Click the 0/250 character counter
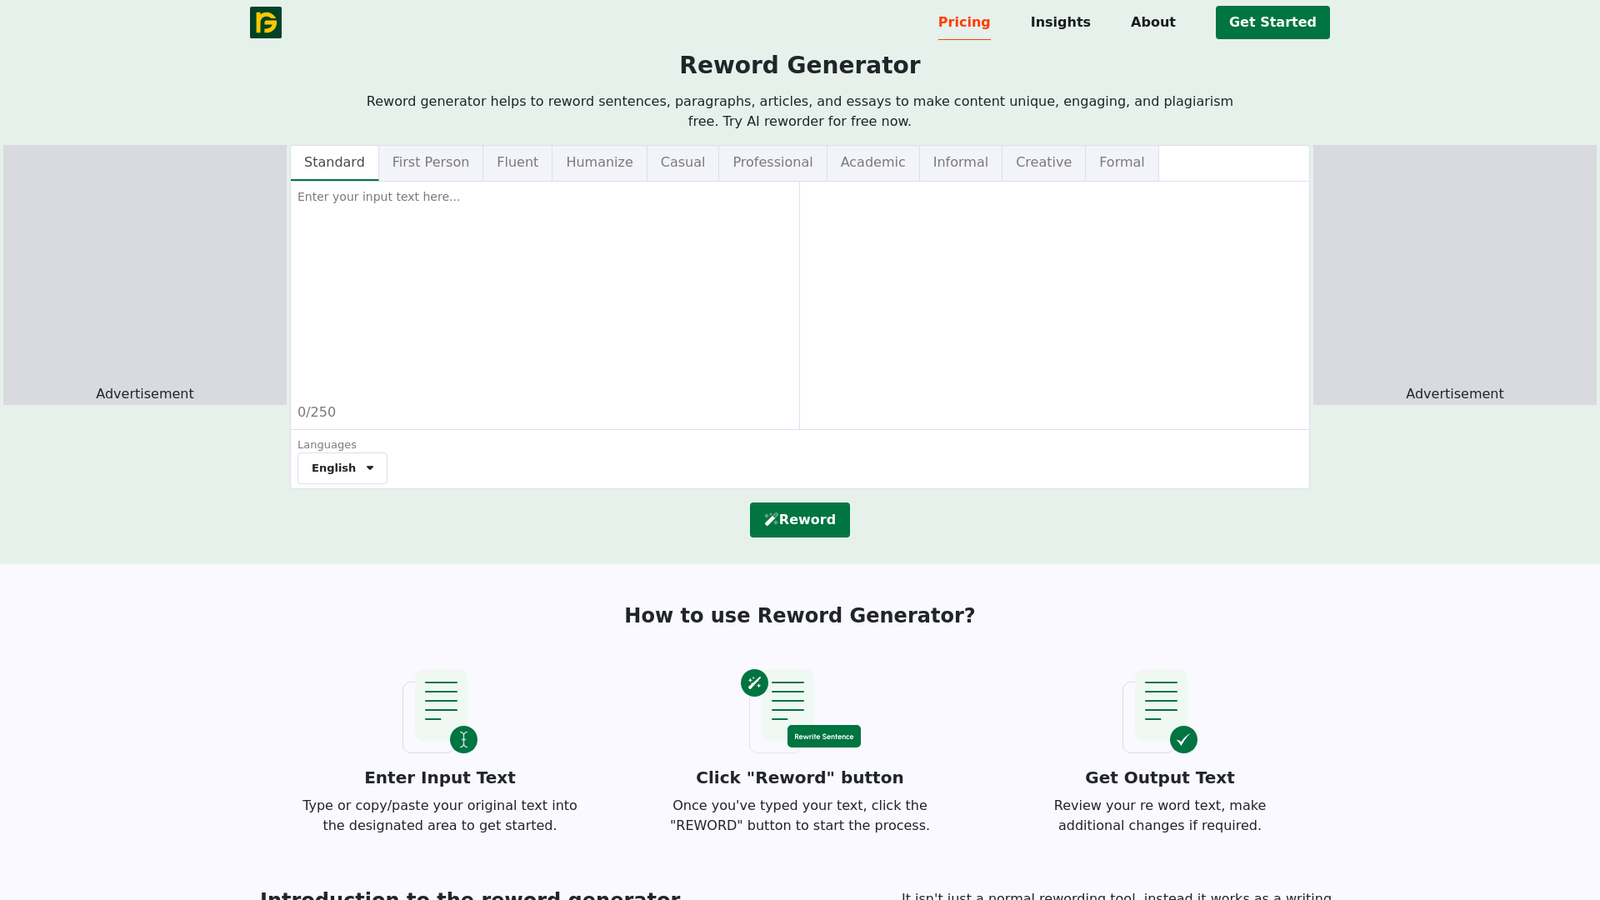Viewport: 1600px width, 900px height. [x=316, y=412]
